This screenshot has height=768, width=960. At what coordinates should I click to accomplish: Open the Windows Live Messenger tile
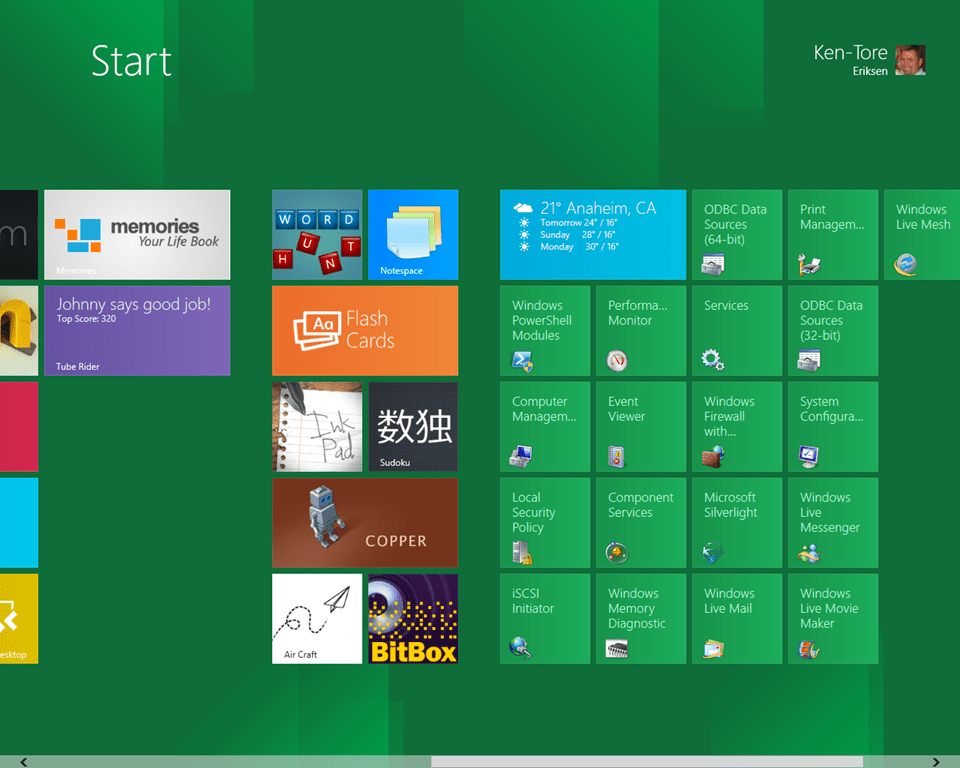coord(833,522)
